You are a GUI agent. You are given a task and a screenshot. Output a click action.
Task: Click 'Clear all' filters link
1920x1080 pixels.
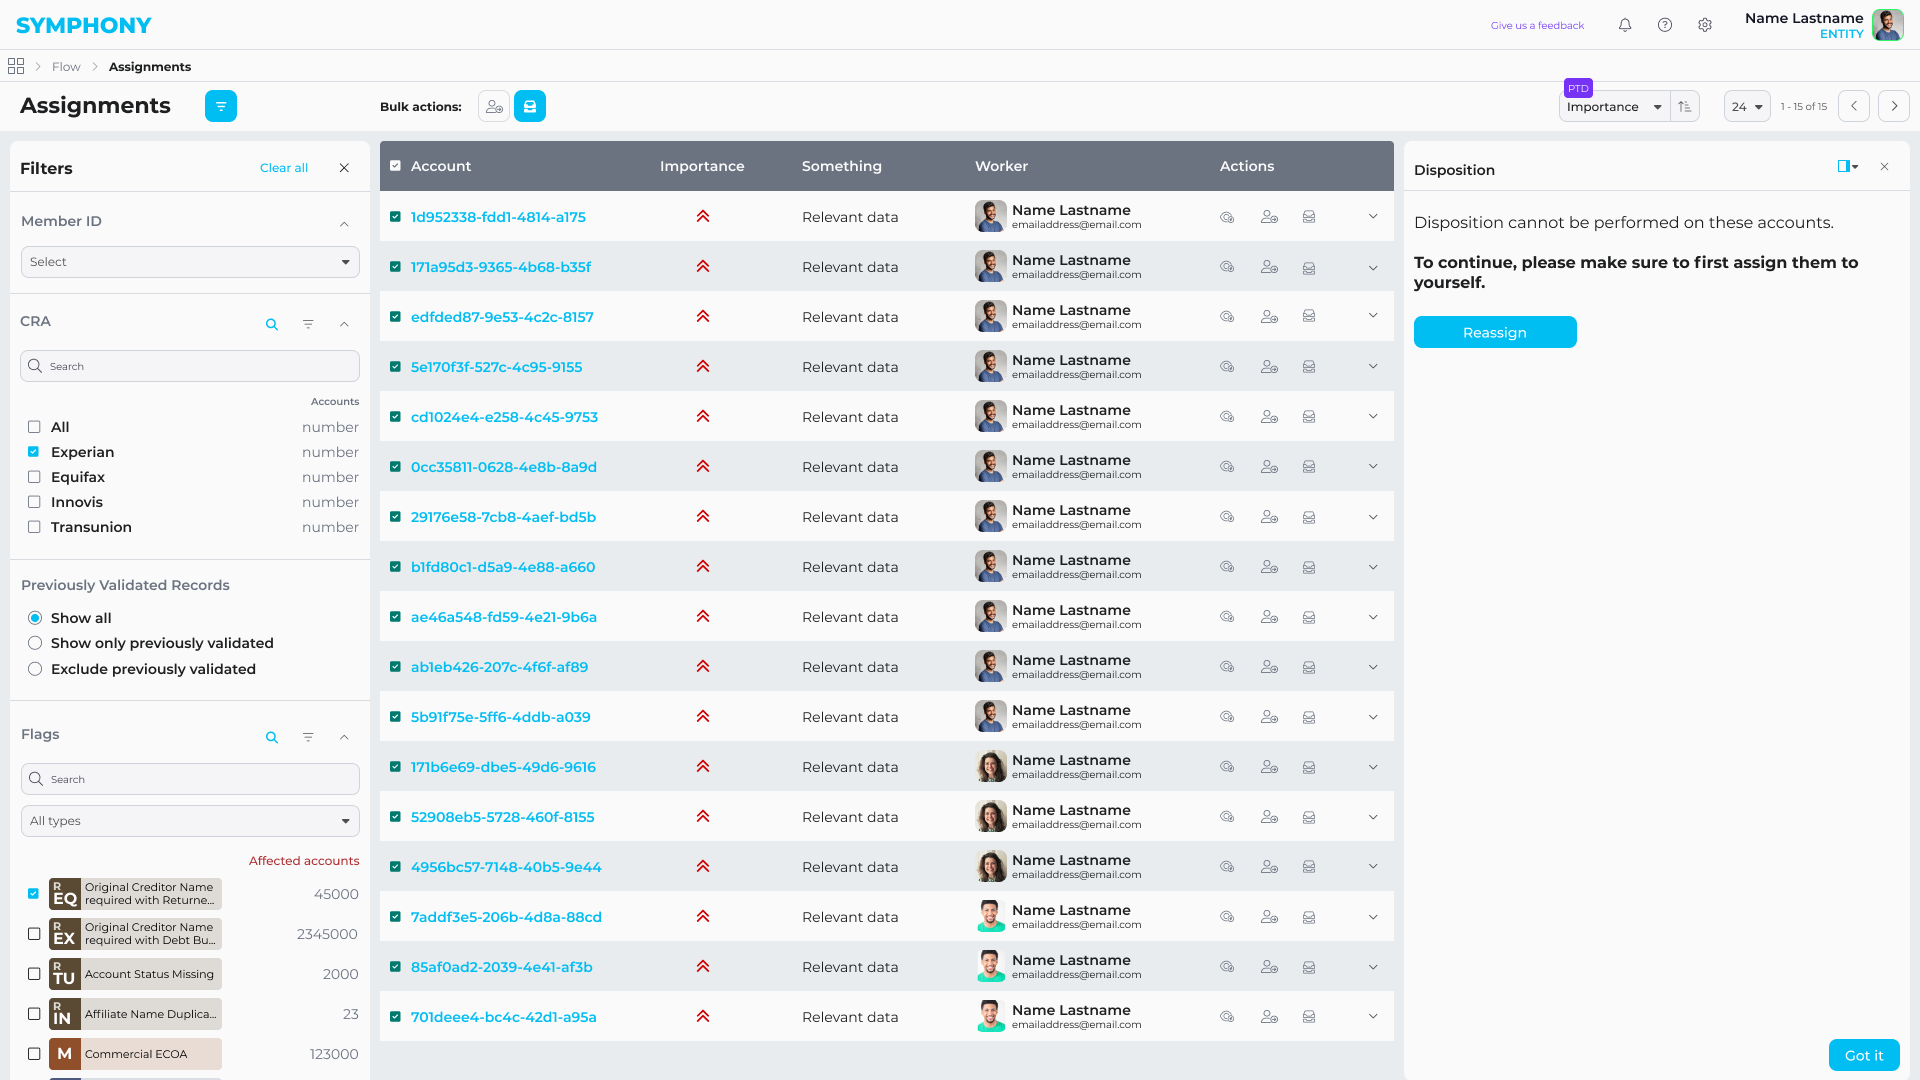point(284,168)
